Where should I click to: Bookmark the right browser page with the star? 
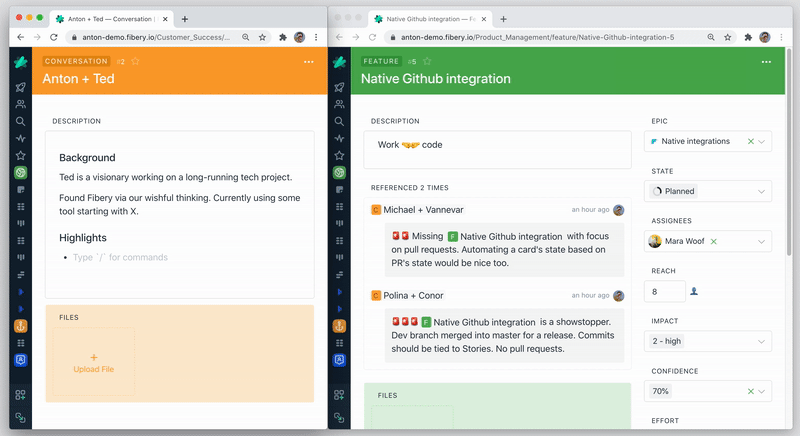pos(726,36)
